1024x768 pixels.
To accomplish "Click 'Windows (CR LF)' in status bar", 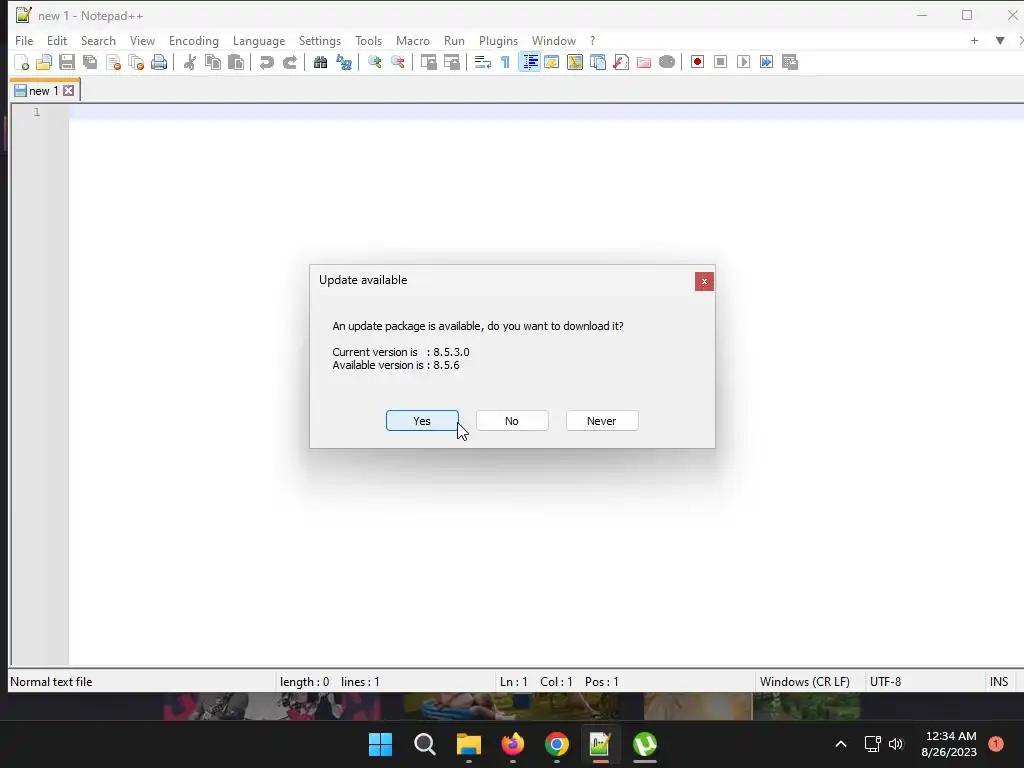I will [x=805, y=681].
